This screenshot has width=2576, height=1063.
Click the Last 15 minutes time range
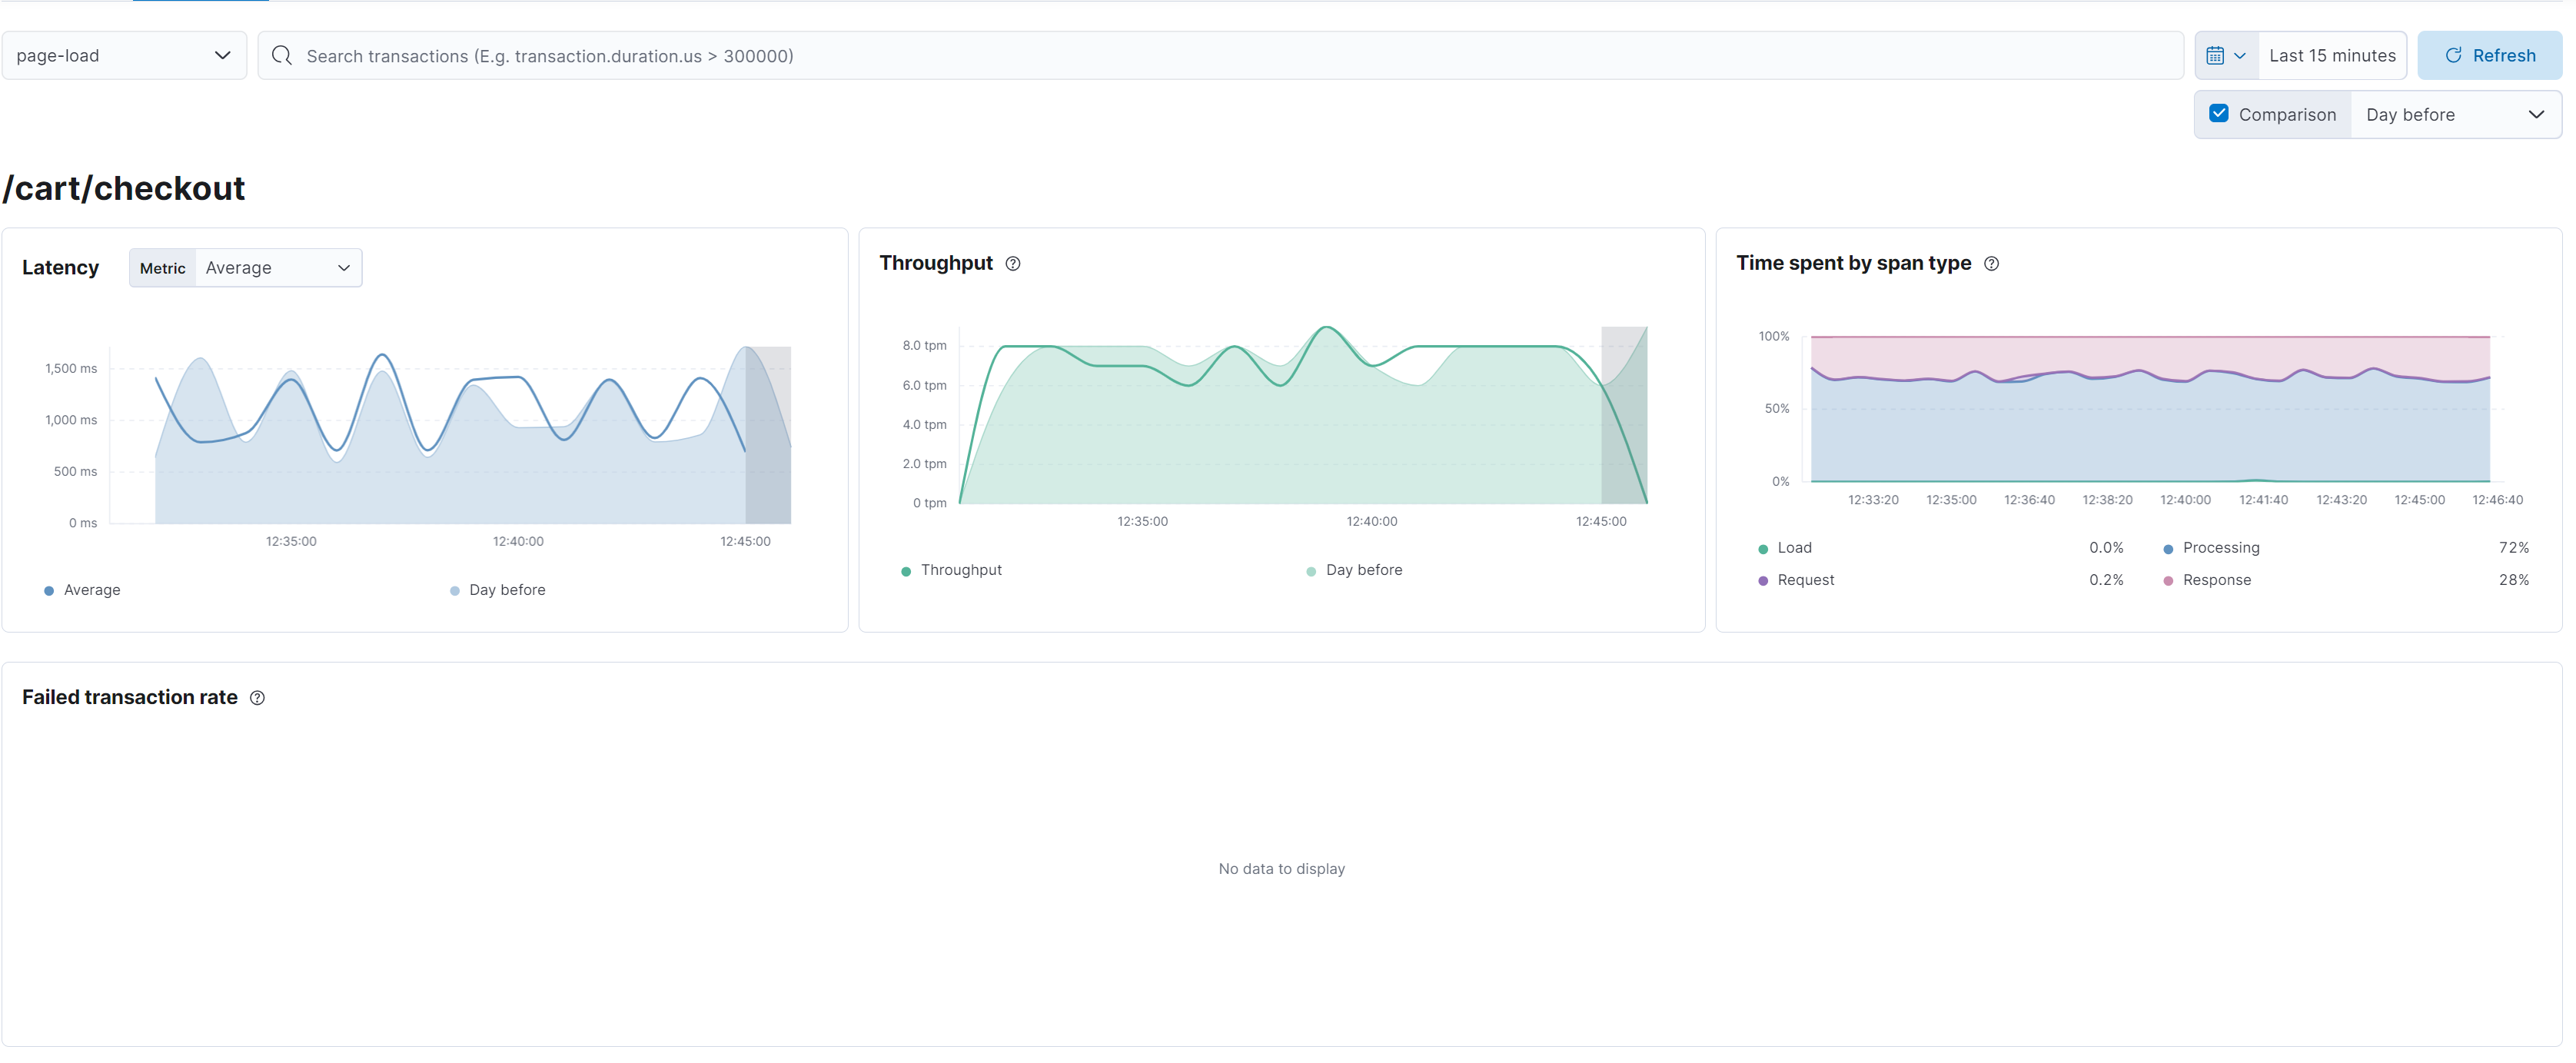(x=2332, y=55)
